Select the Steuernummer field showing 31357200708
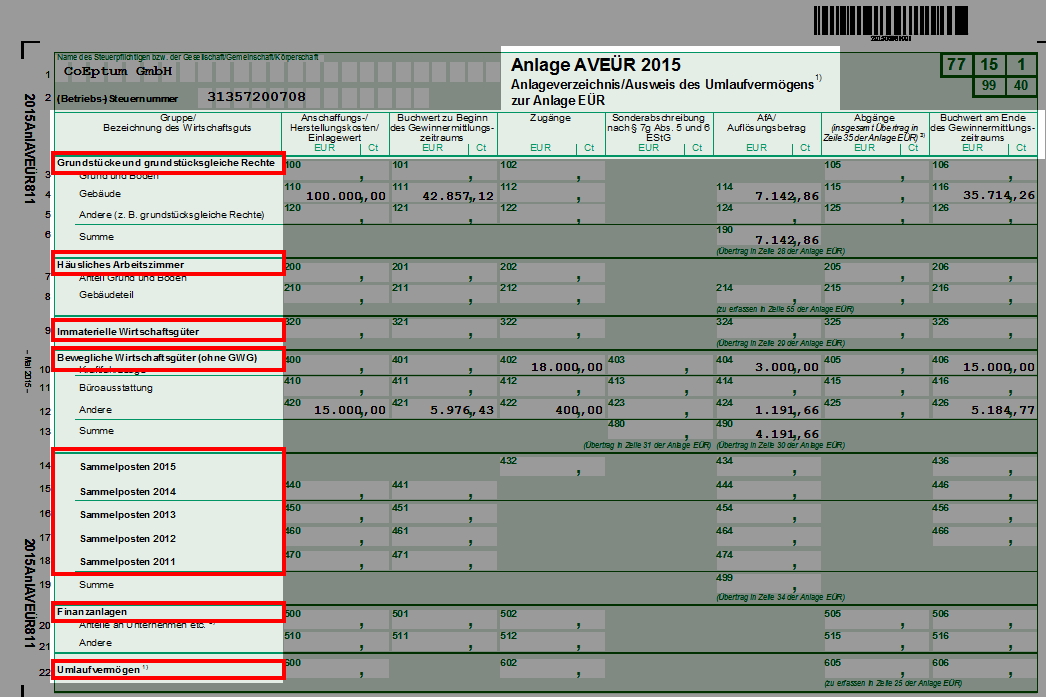This screenshot has height=697, width=1046. click(x=256, y=97)
